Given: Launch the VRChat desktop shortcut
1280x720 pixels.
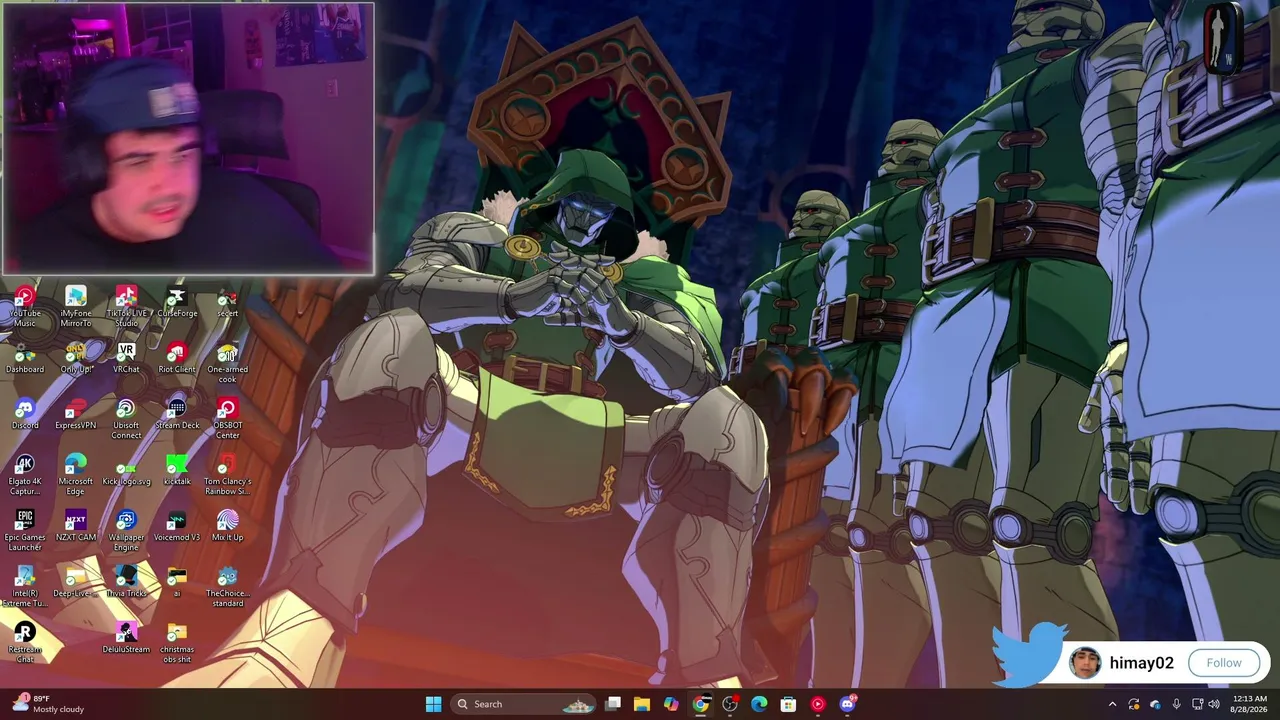Looking at the screenshot, I should click(x=126, y=357).
